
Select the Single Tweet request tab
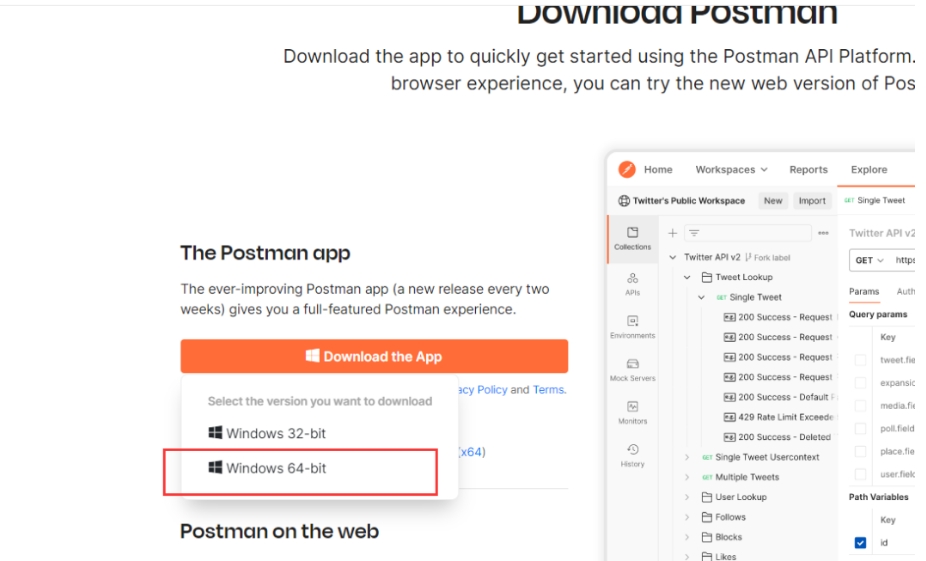[x=876, y=201]
